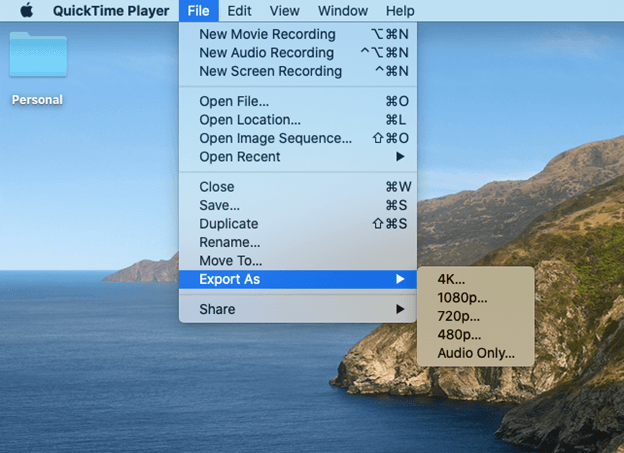
Task: Open the View menu
Action: (285, 11)
